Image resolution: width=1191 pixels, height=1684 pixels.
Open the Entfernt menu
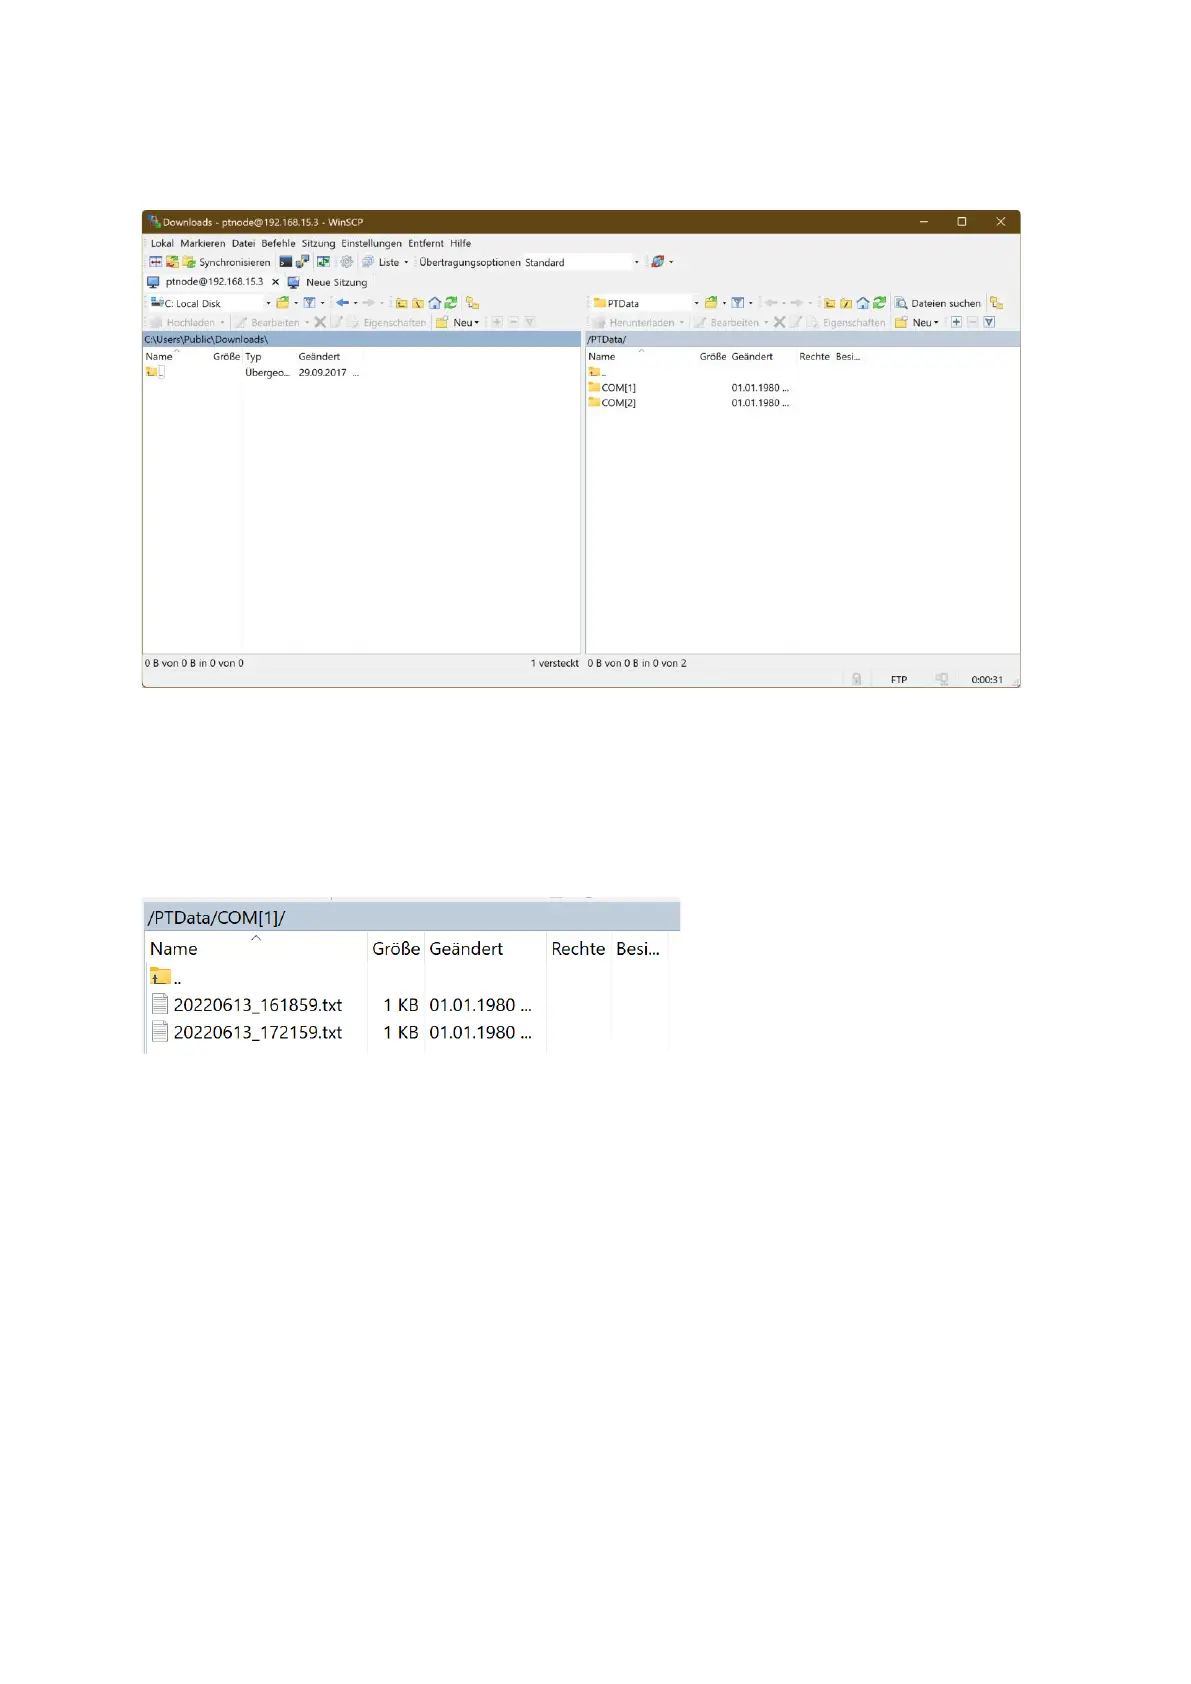(x=425, y=243)
